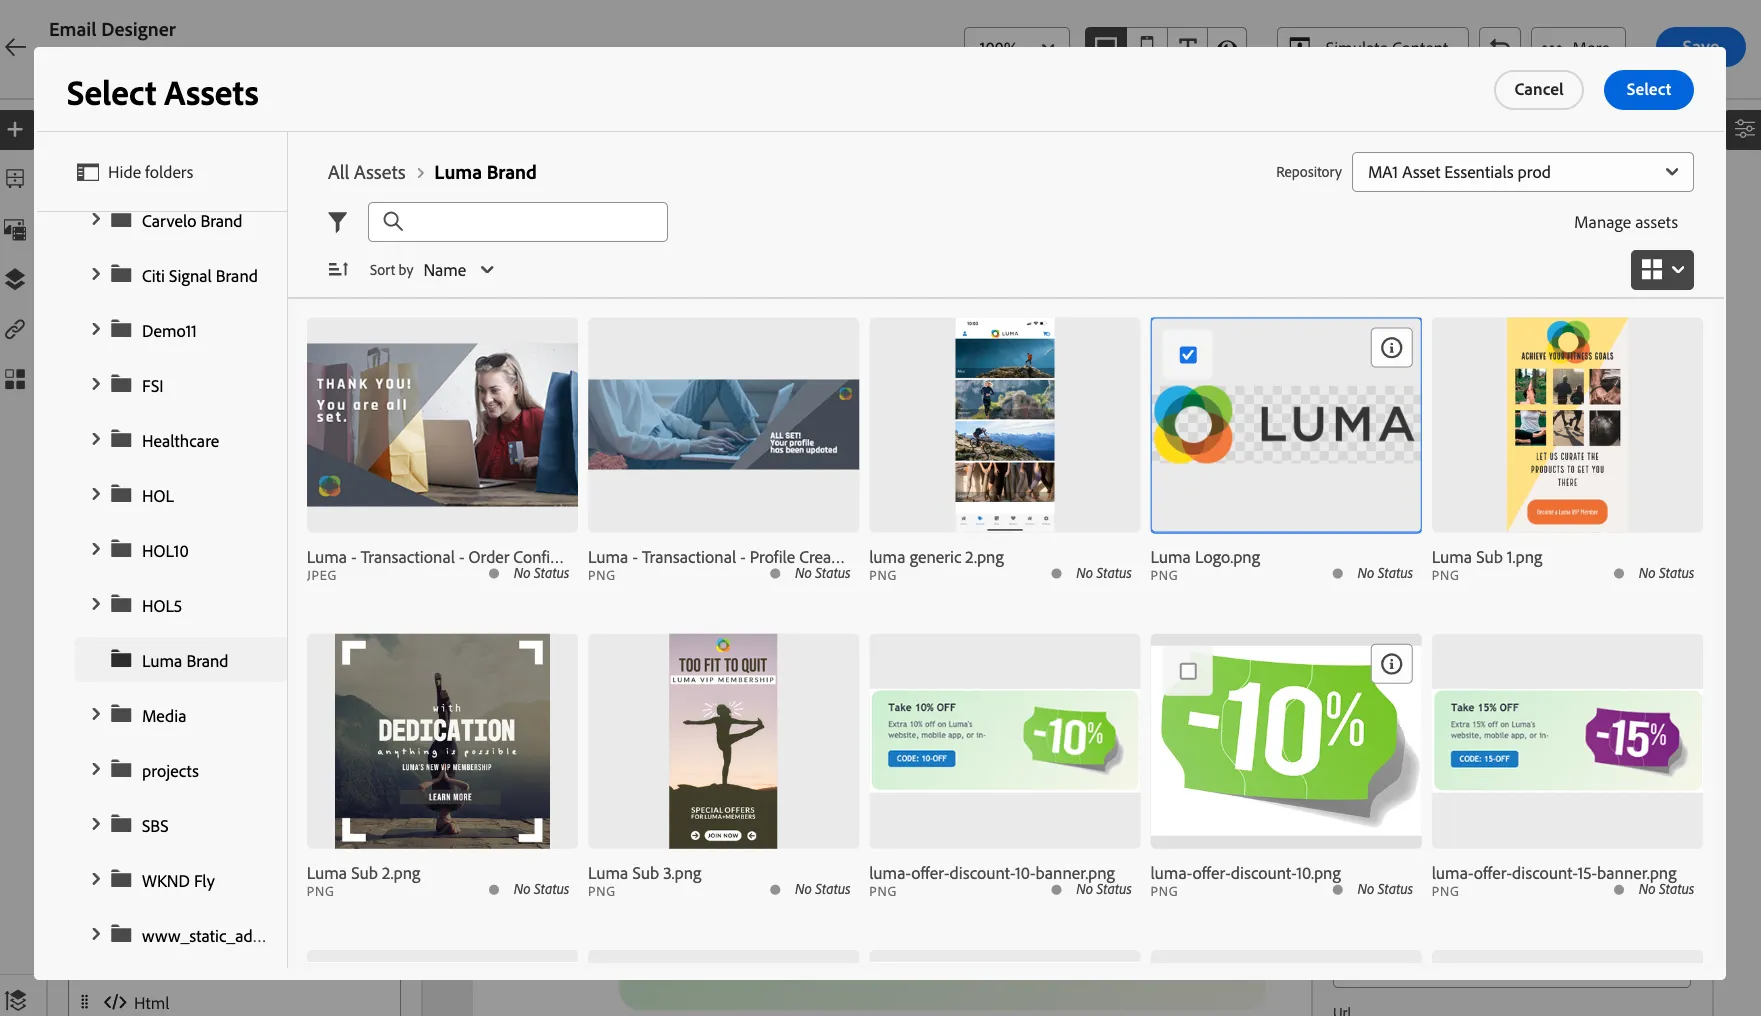This screenshot has height=1016, width=1761.
Task: Open the asset picker icon in left rail
Action: 15,229
